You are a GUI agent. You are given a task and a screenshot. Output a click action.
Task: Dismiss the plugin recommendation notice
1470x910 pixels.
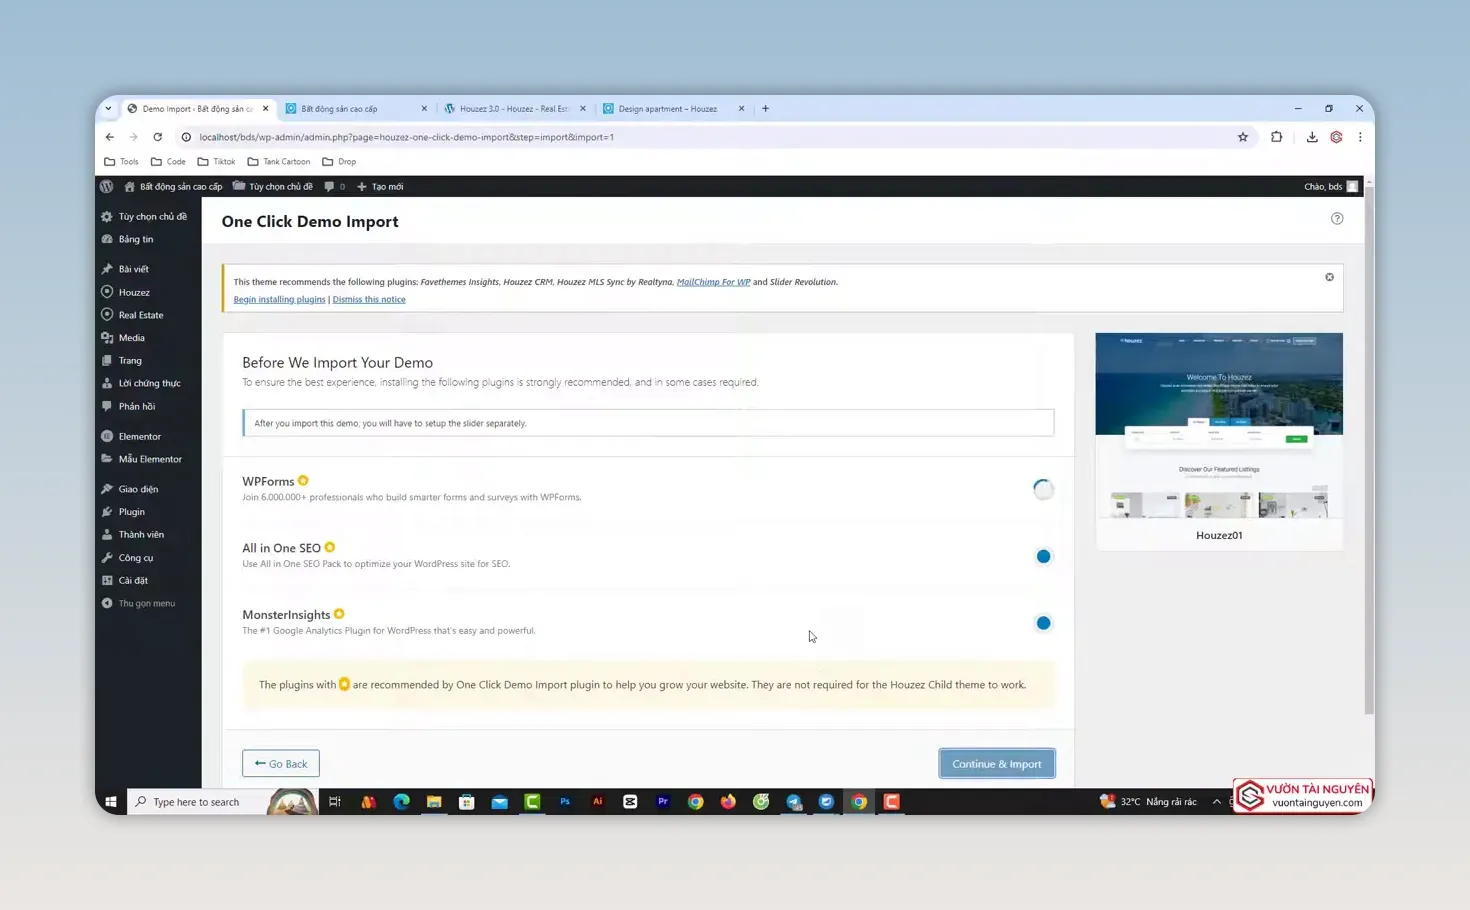tap(1329, 277)
